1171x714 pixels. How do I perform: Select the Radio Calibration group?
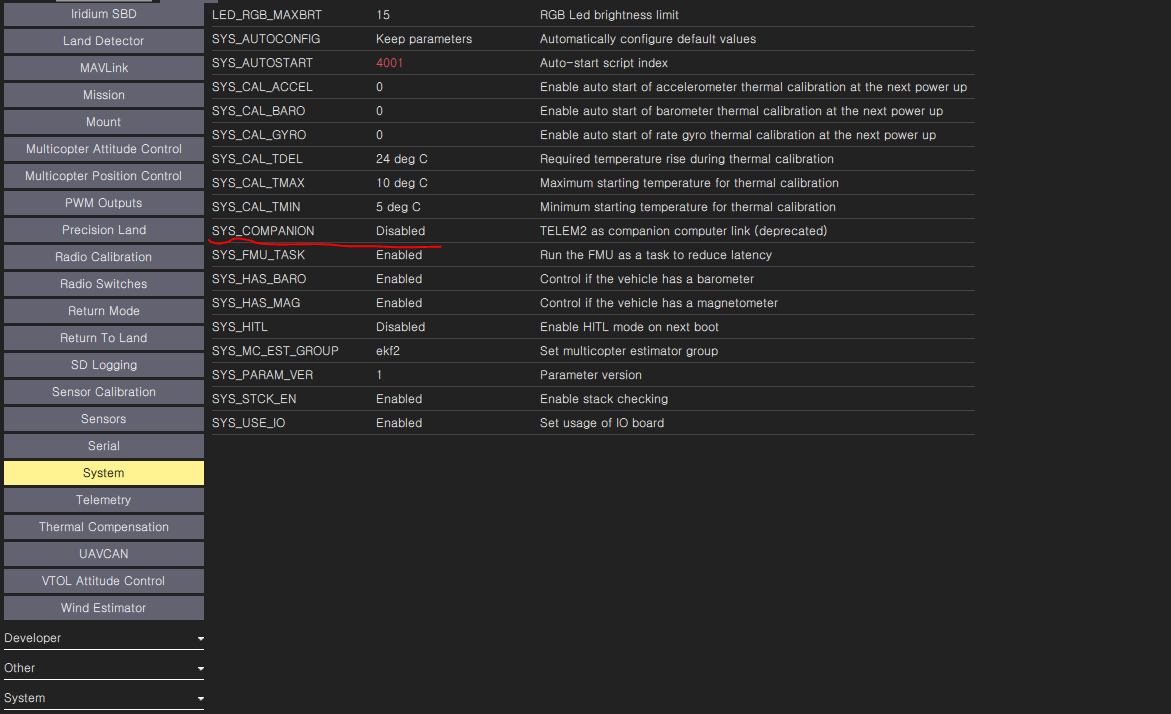[x=103, y=256]
